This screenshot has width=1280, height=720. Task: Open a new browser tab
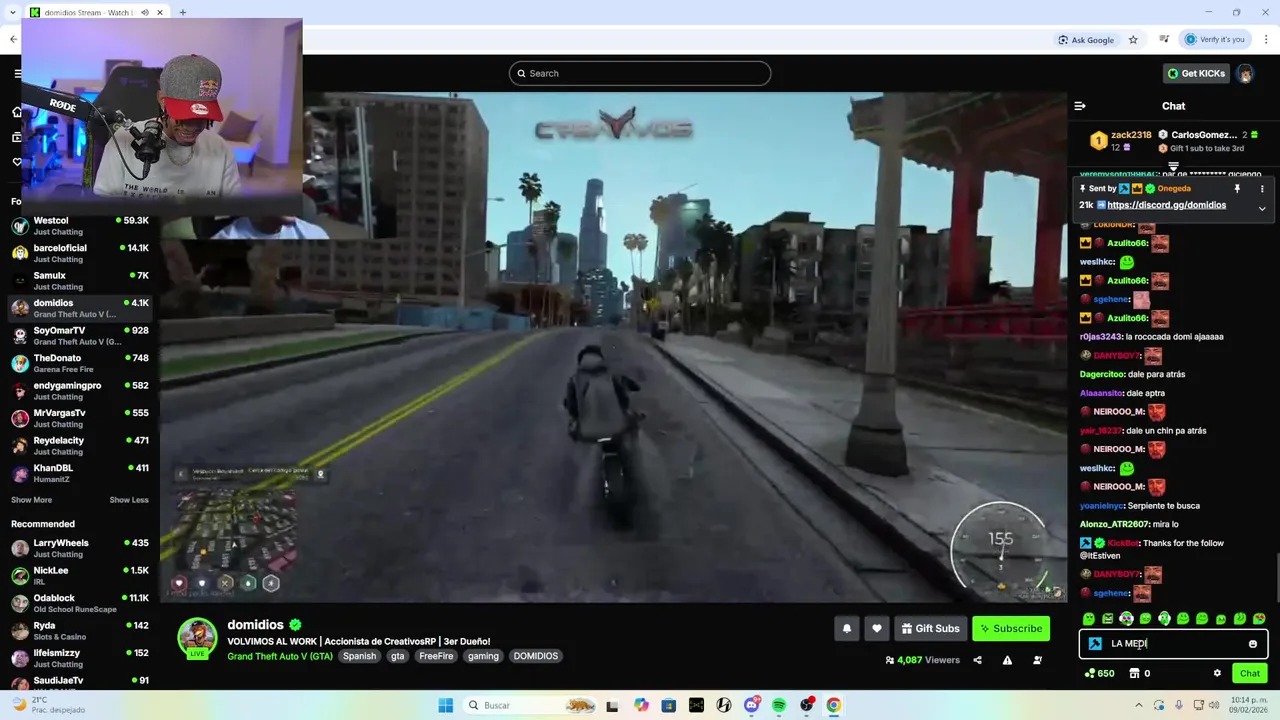click(183, 13)
